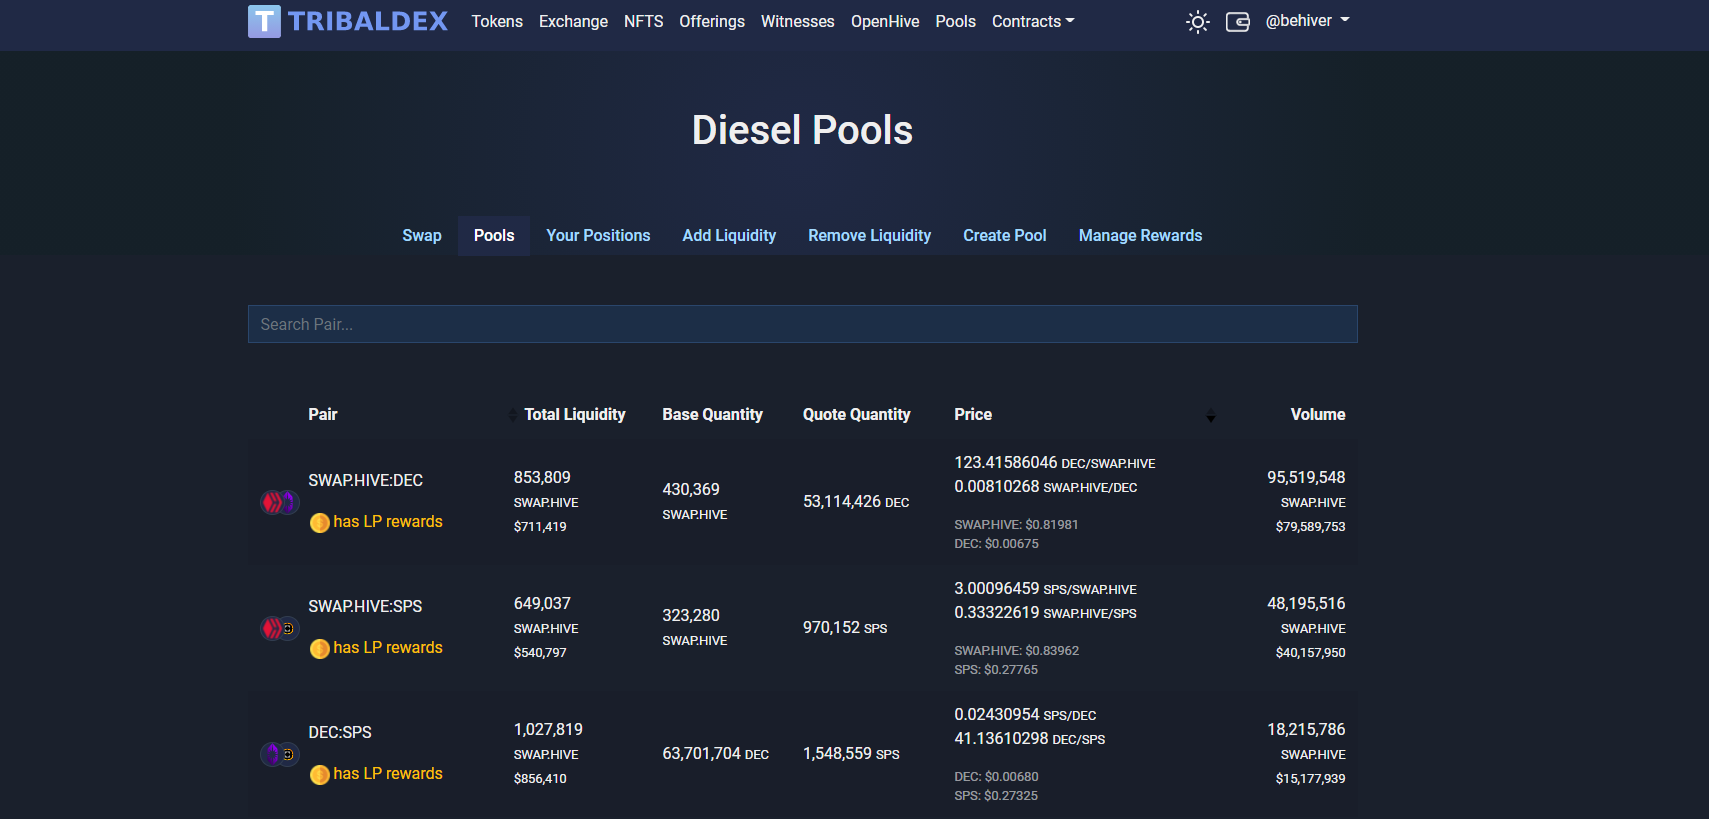Click the coin icon in SWAP.HIVE:DEC rewards
The height and width of the screenshot is (819, 1709).
pyautogui.click(x=319, y=523)
